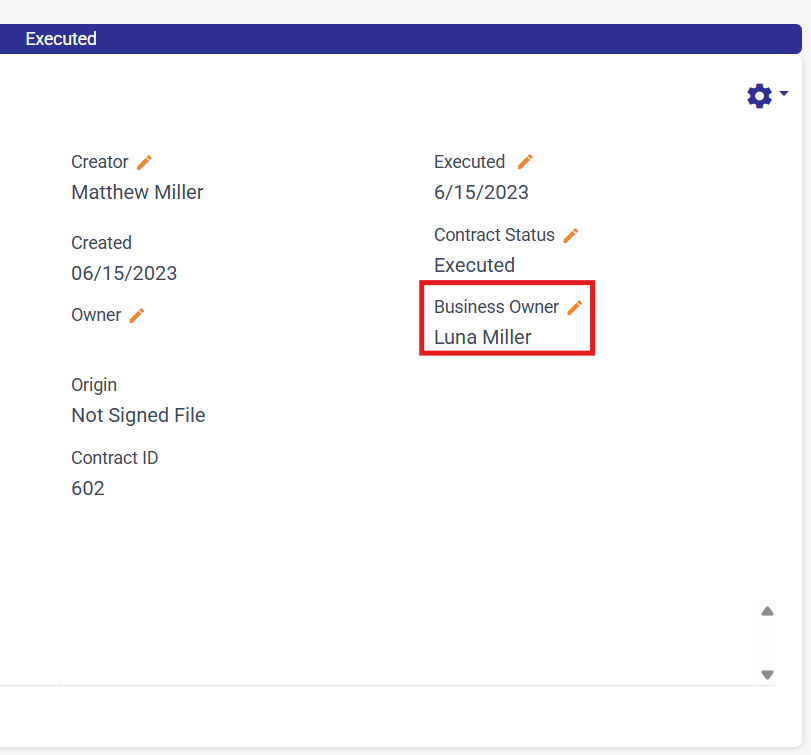The image size is (811, 755).
Task: Click the blue Executed status banner
Action: click(400, 39)
